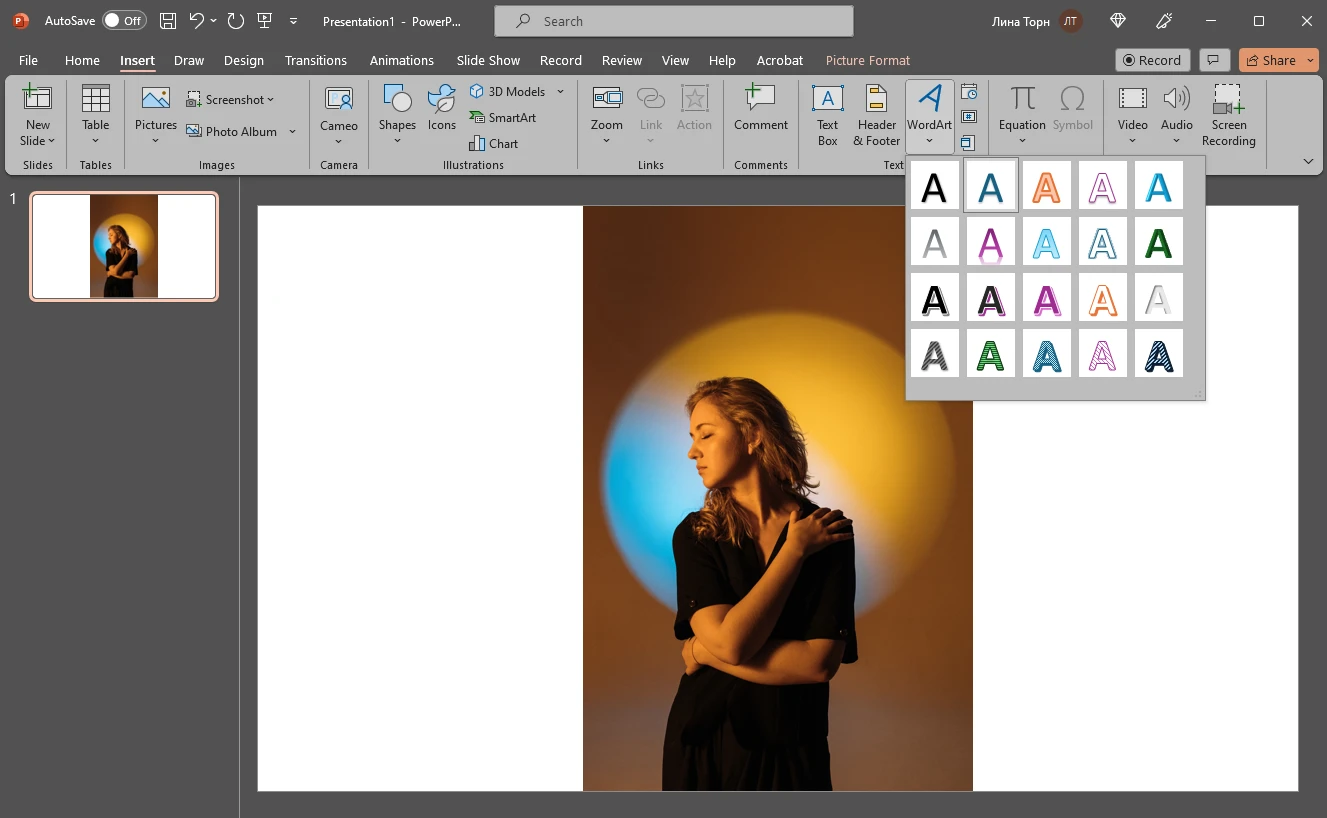This screenshot has height=818, width=1327.
Task: Pick the orange fill WordArt style
Action: [1046, 185]
